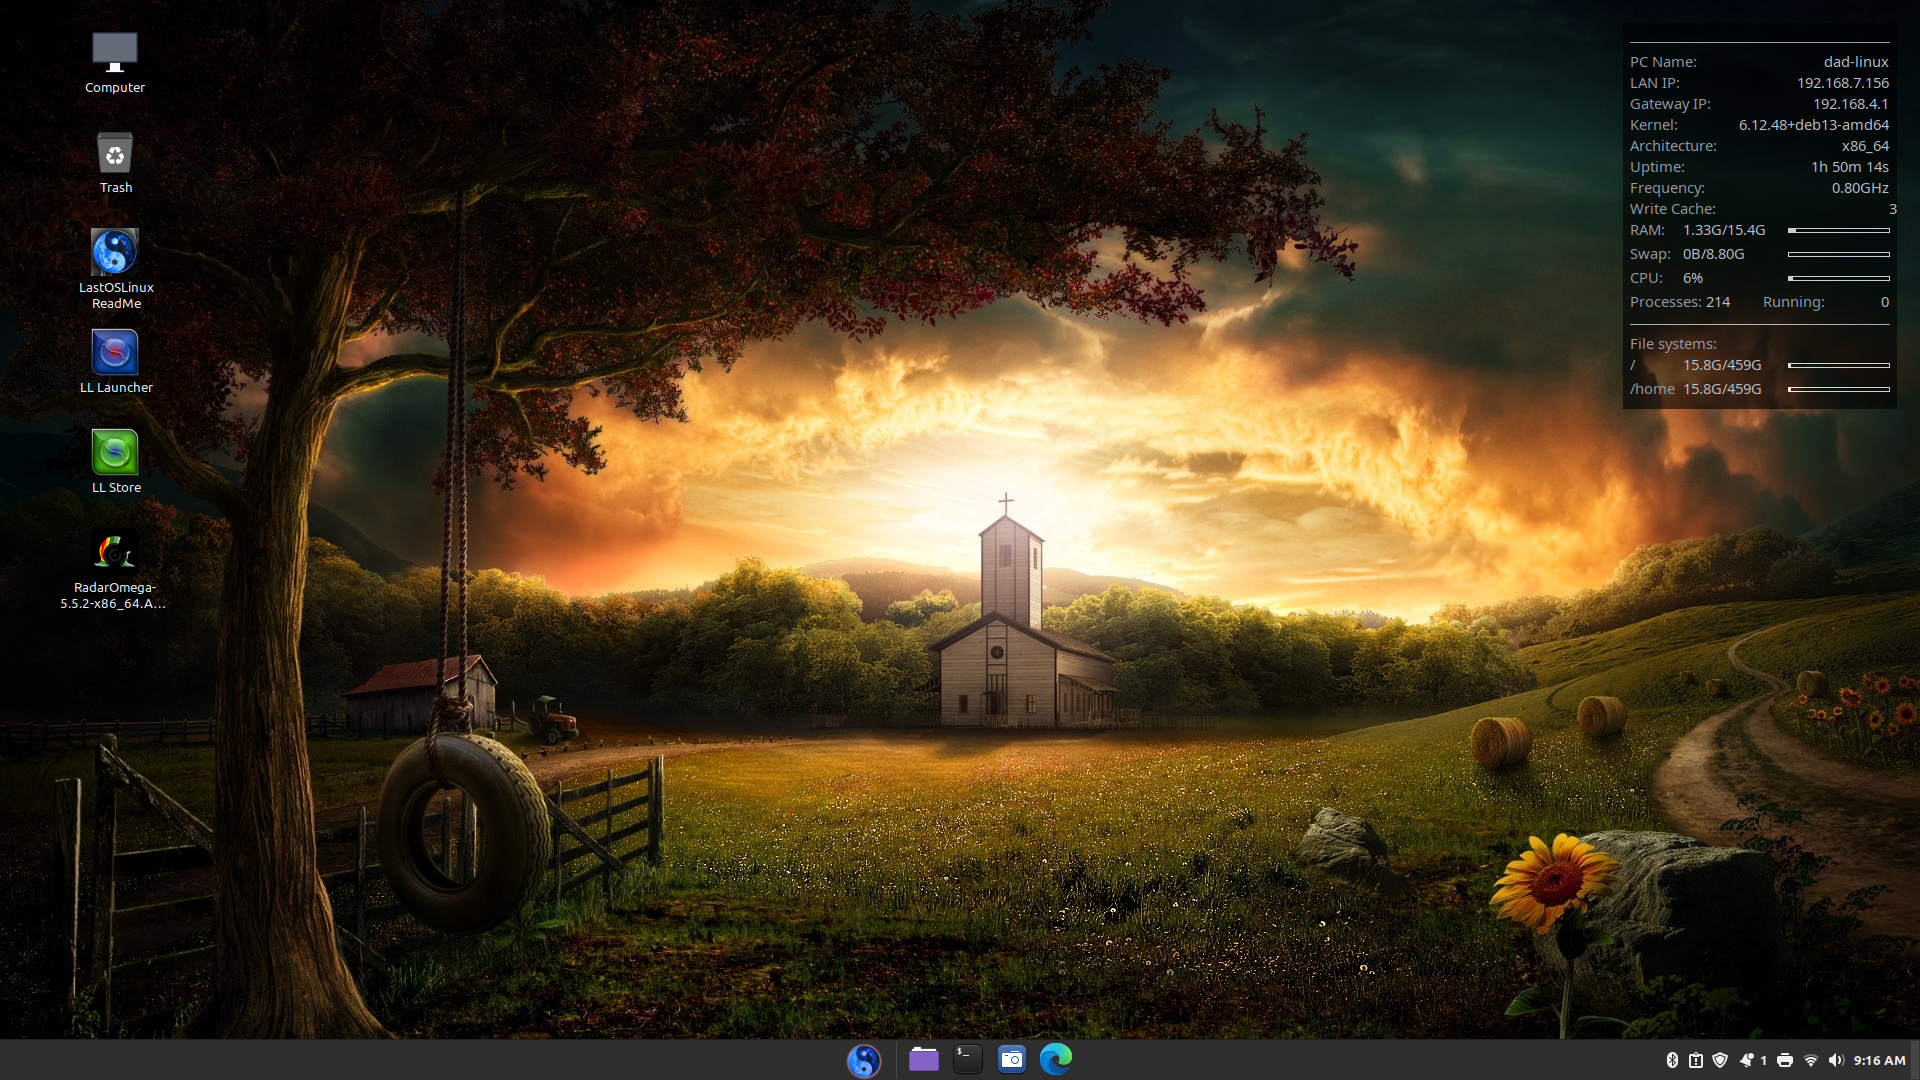Open the Wi-Fi network tray menu

(1811, 1060)
